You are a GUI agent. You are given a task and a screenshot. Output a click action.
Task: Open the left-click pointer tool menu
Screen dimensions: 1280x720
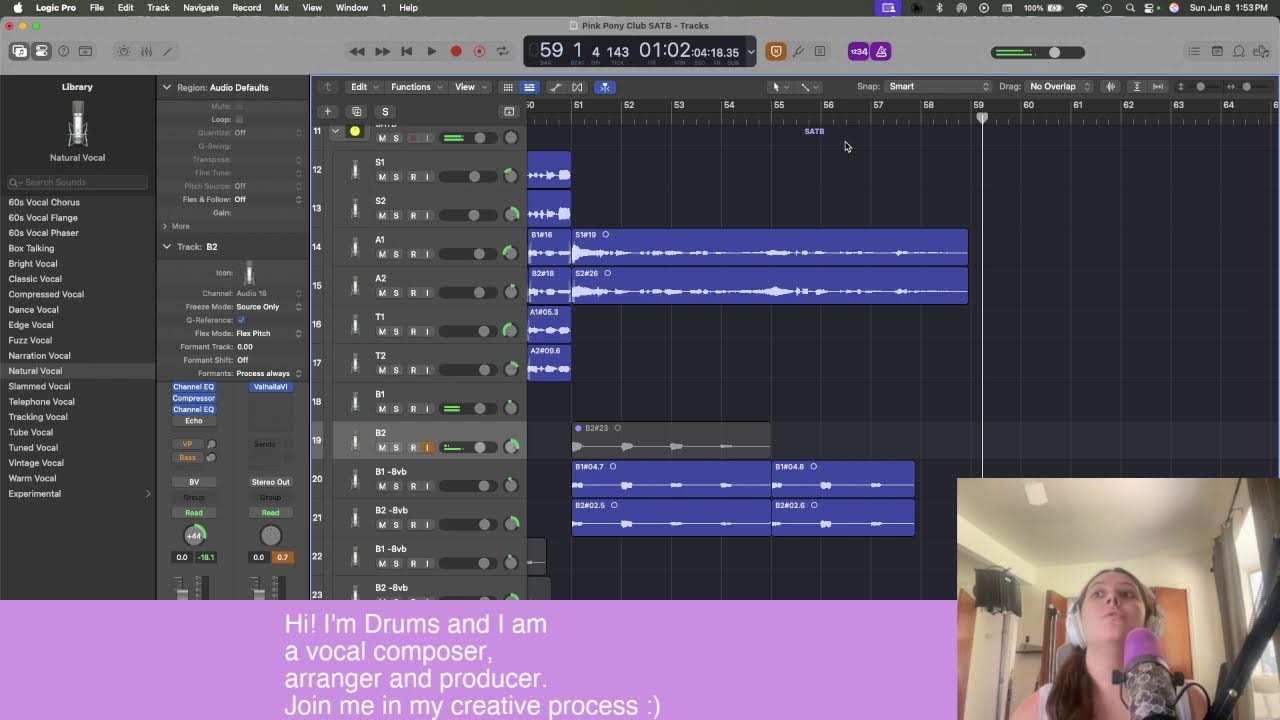[x=781, y=87]
